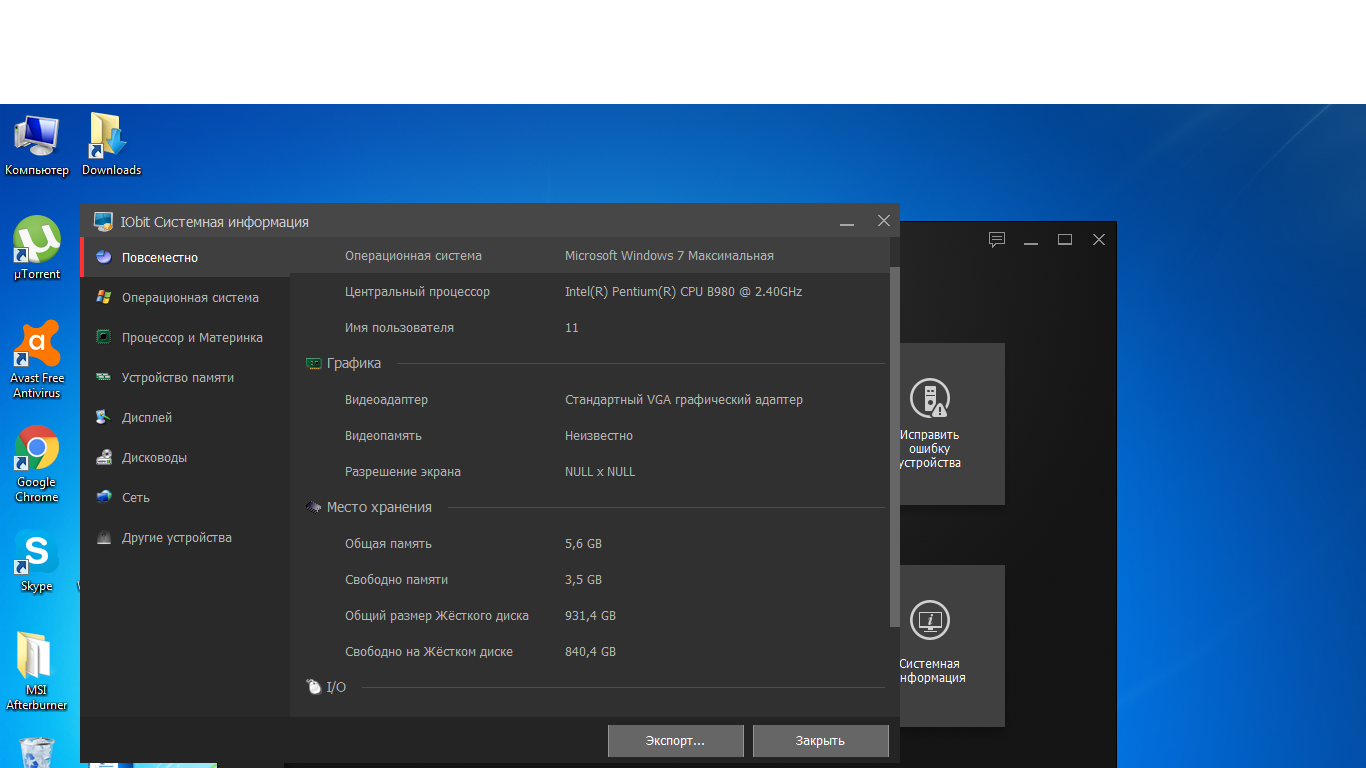This screenshot has height=768, width=1366.
Task: Select the Сеть sidebar item
Action: pyautogui.click(x=135, y=498)
